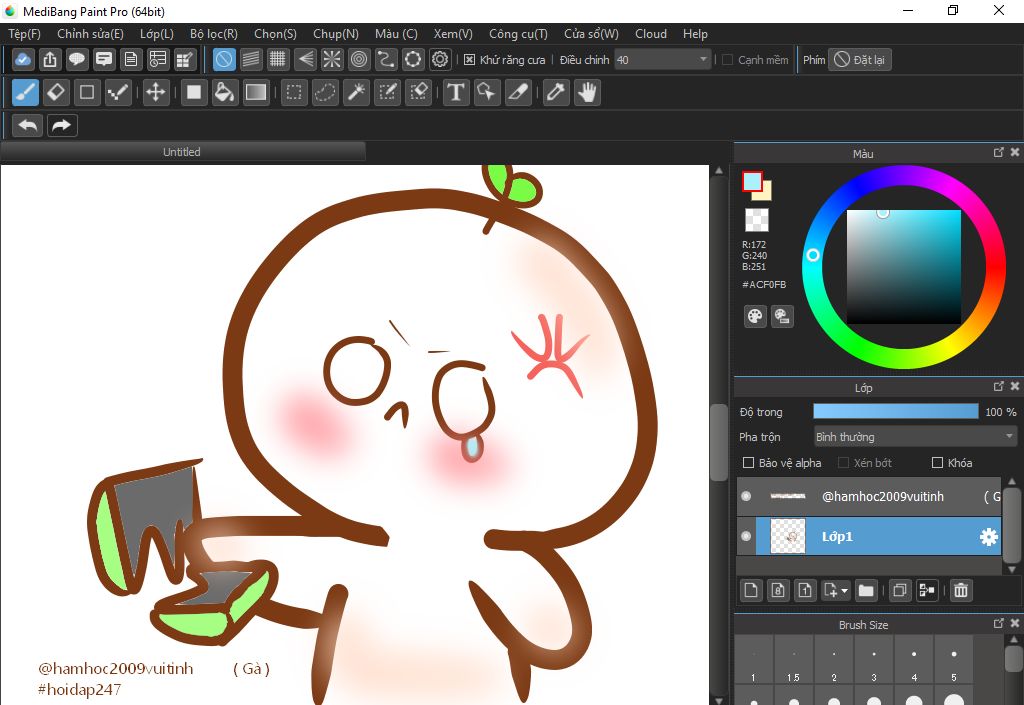Open the Điều chỉnh value dropdown
This screenshot has width=1024, height=705.
[663, 59]
